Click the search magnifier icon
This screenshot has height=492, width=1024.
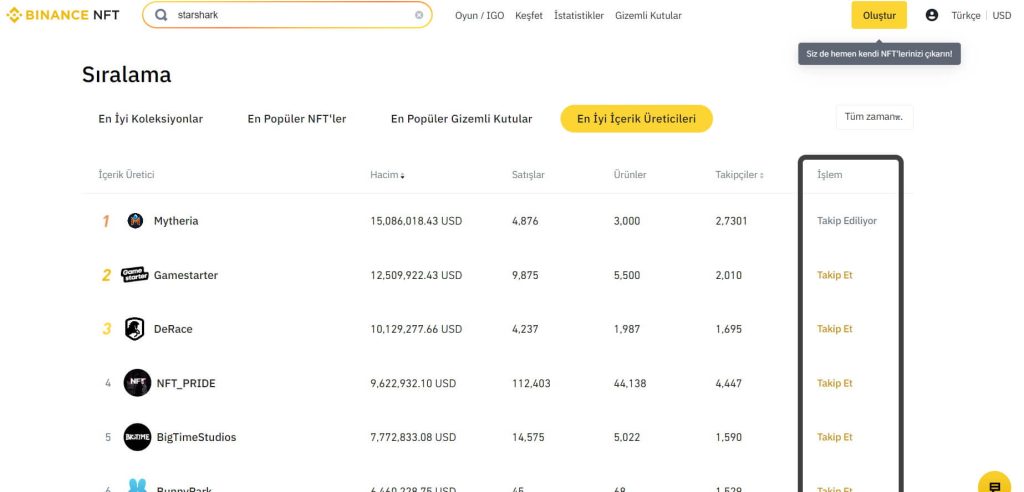point(161,15)
